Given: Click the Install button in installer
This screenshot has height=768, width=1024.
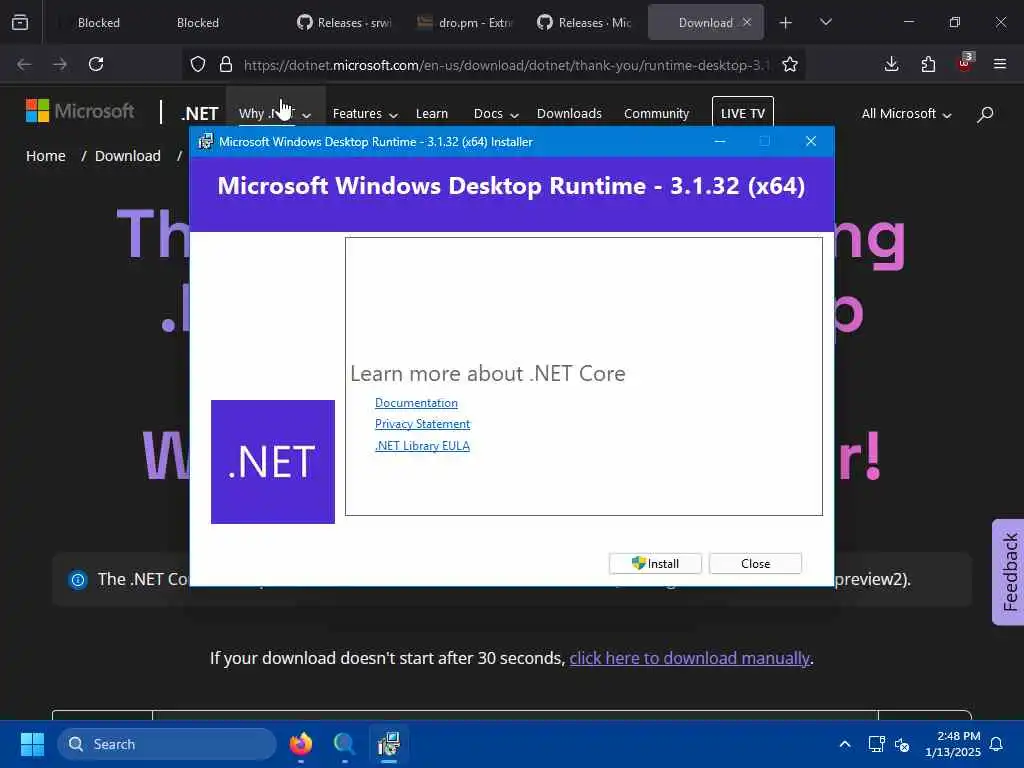Looking at the screenshot, I should click(x=655, y=564).
